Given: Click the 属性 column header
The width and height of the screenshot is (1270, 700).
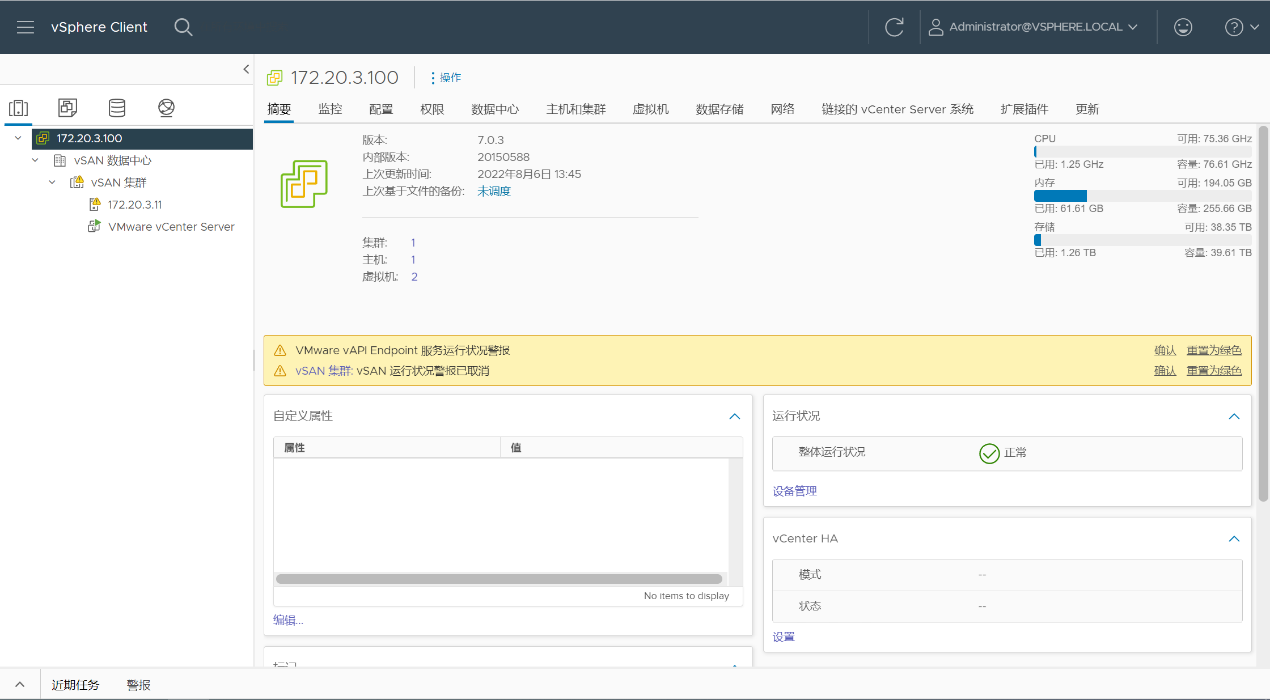Looking at the screenshot, I should point(386,448).
